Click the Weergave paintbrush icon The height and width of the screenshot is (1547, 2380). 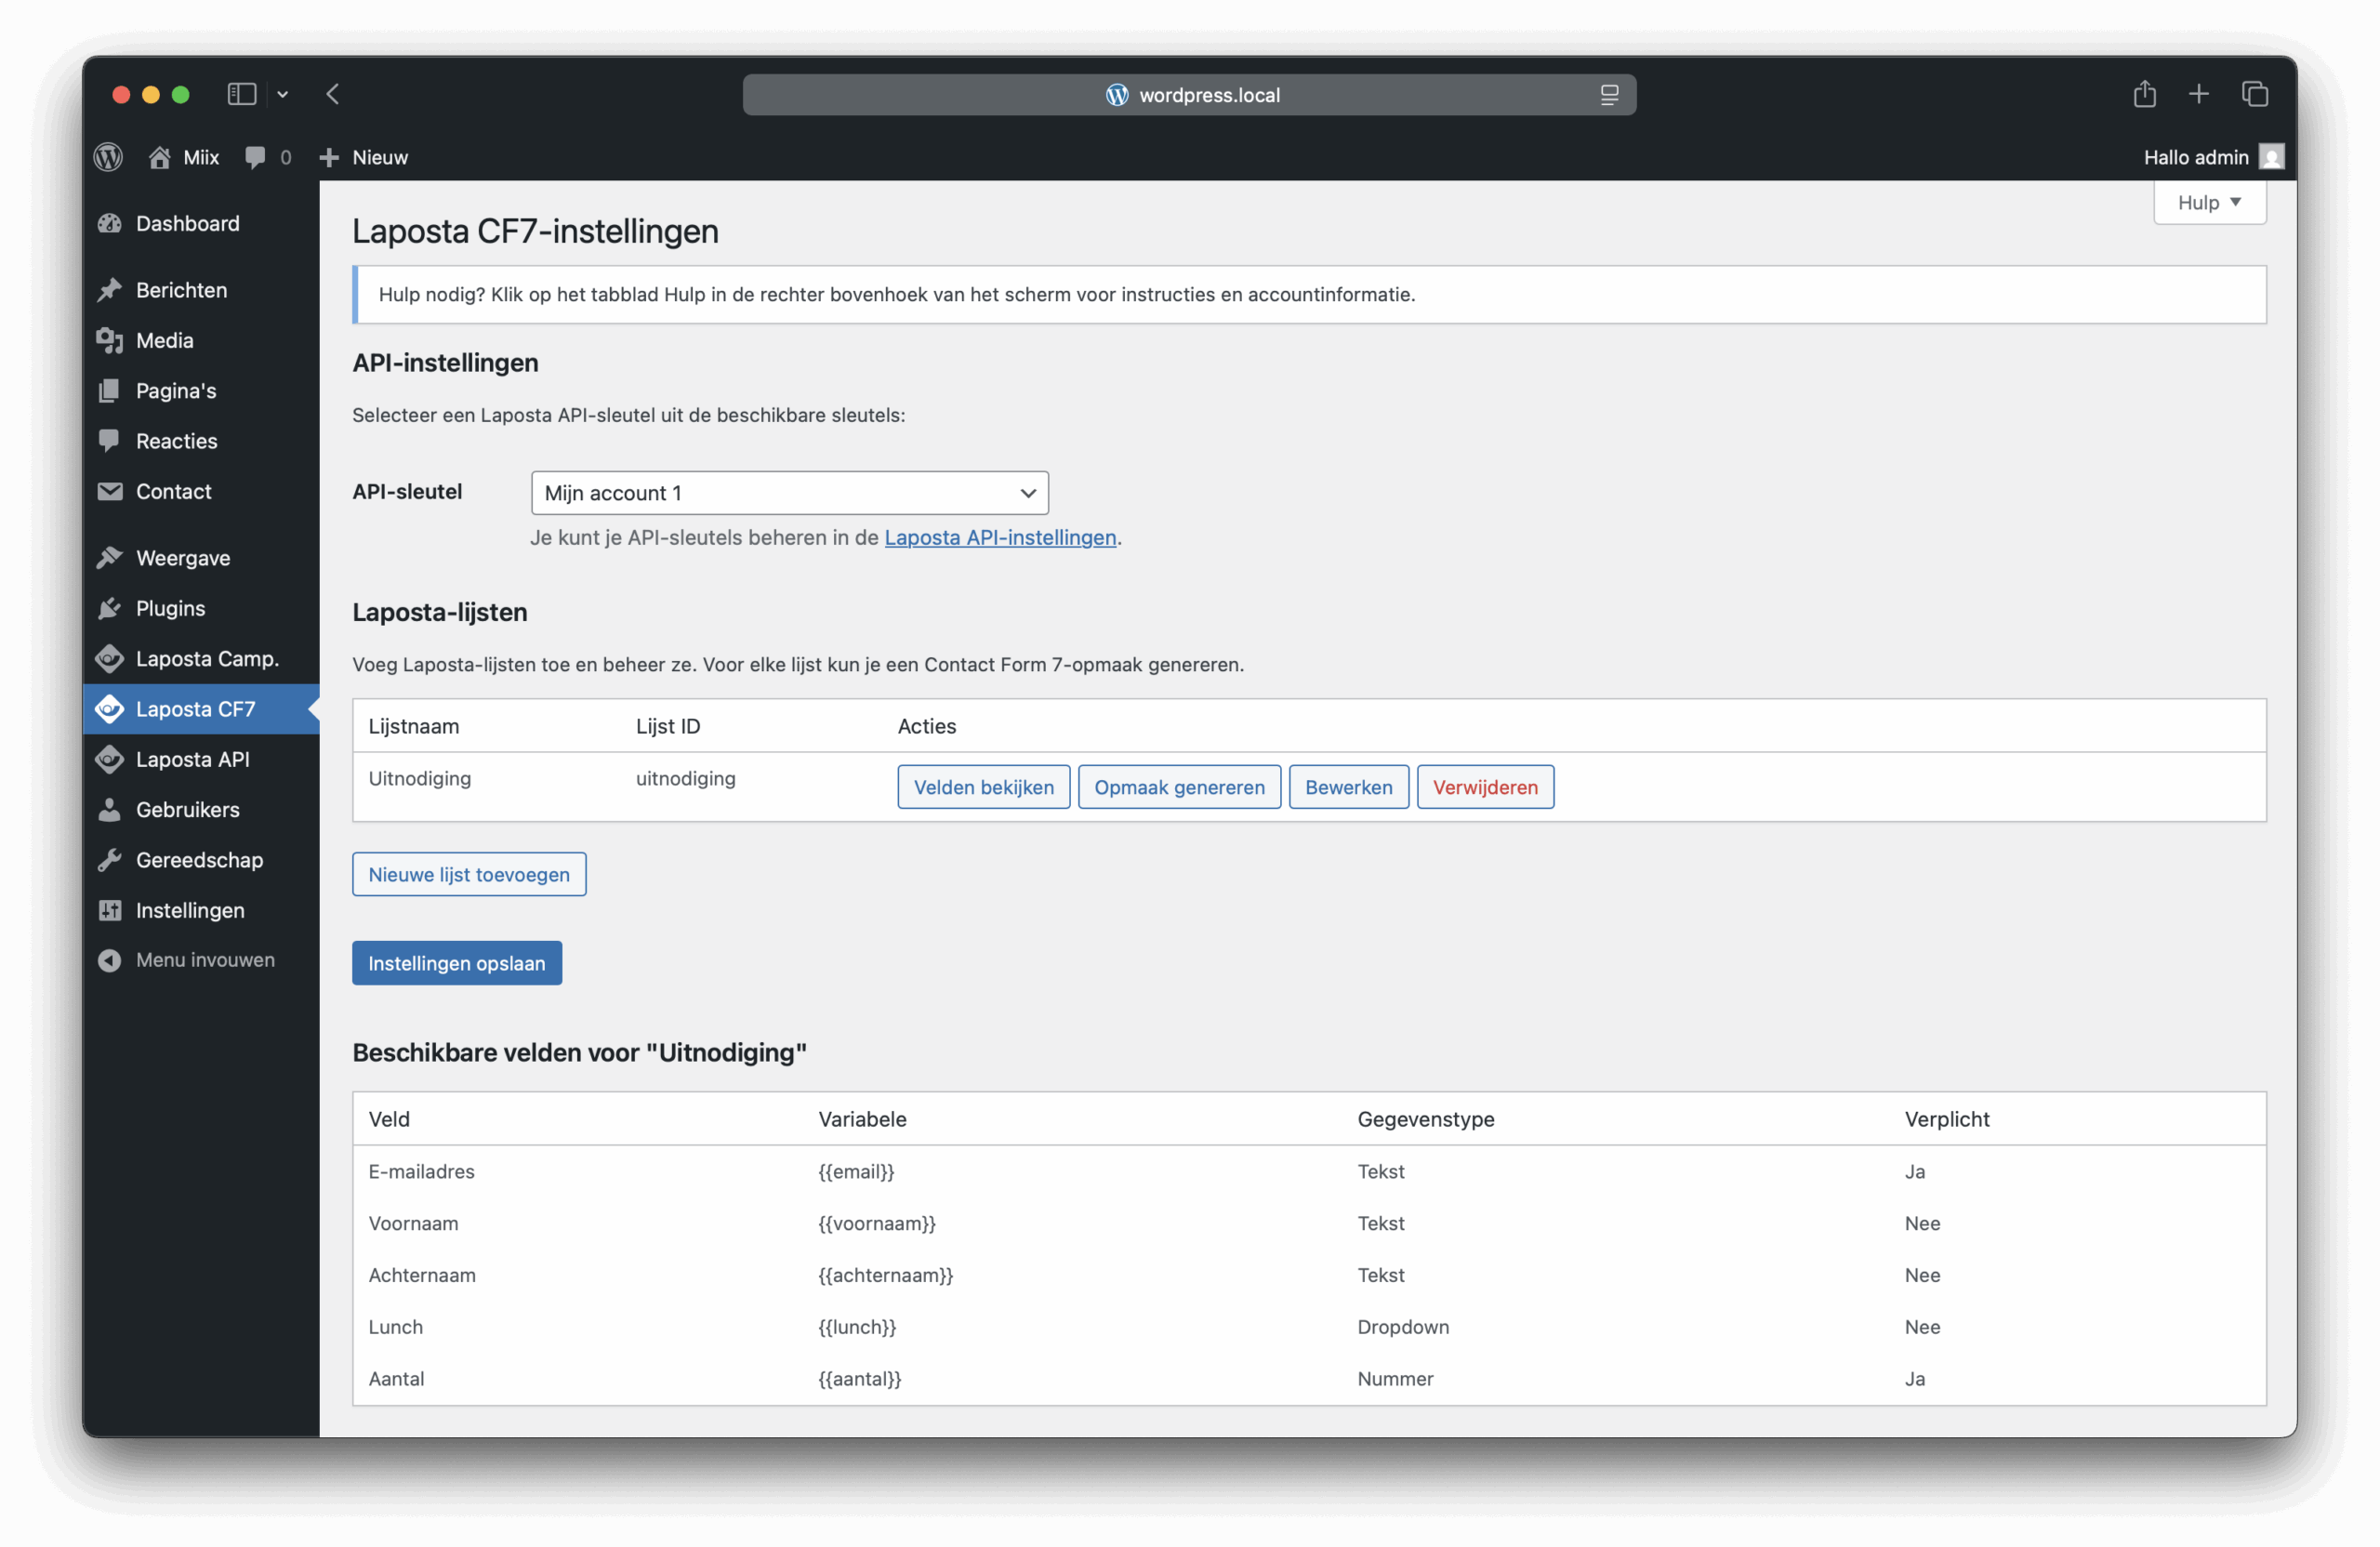[x=110, y=558]
